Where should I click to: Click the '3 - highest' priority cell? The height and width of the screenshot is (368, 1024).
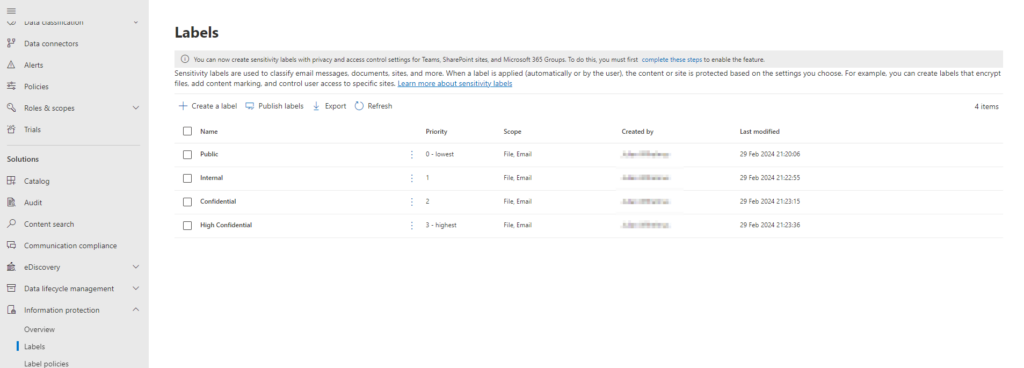pos(441,225)
